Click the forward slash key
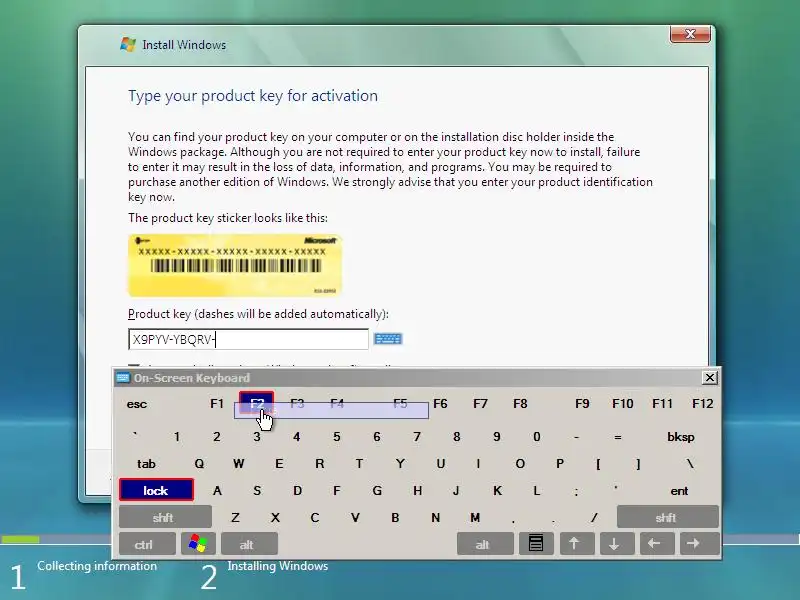The width and height of the screenshot is (800, 600). (594, 517)
